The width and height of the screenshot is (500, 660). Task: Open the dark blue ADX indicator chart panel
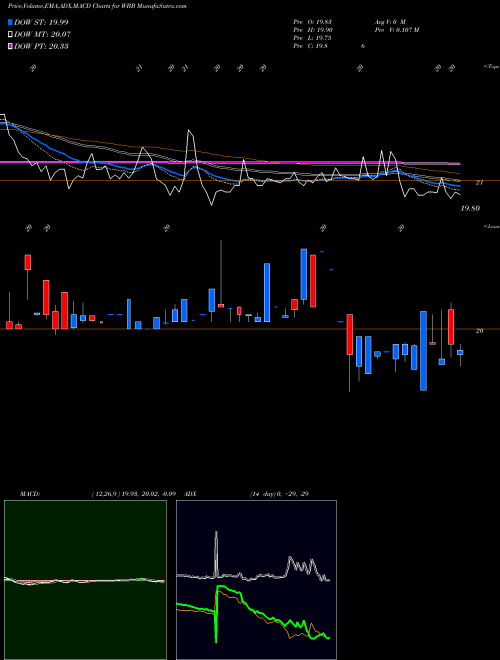256,580
